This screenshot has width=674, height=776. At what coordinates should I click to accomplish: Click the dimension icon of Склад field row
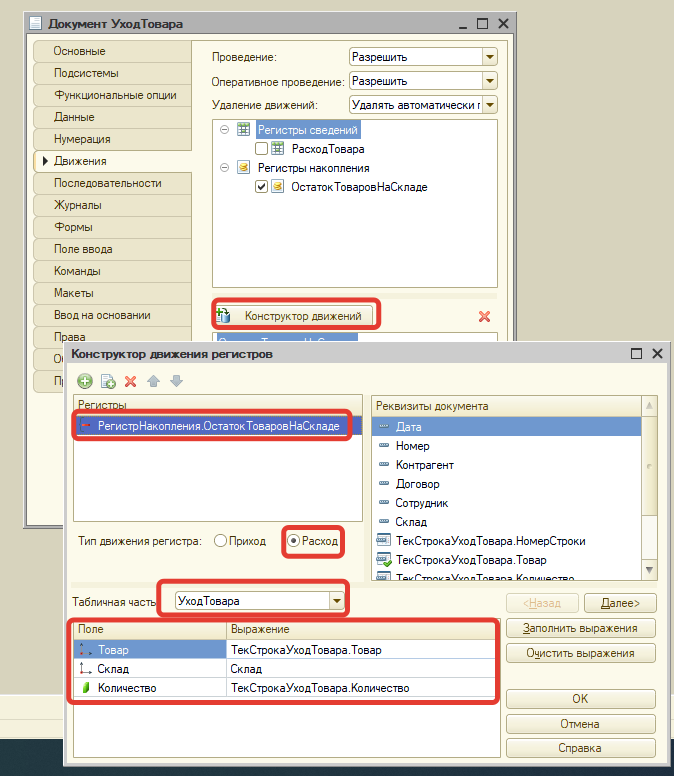(86, 669)
